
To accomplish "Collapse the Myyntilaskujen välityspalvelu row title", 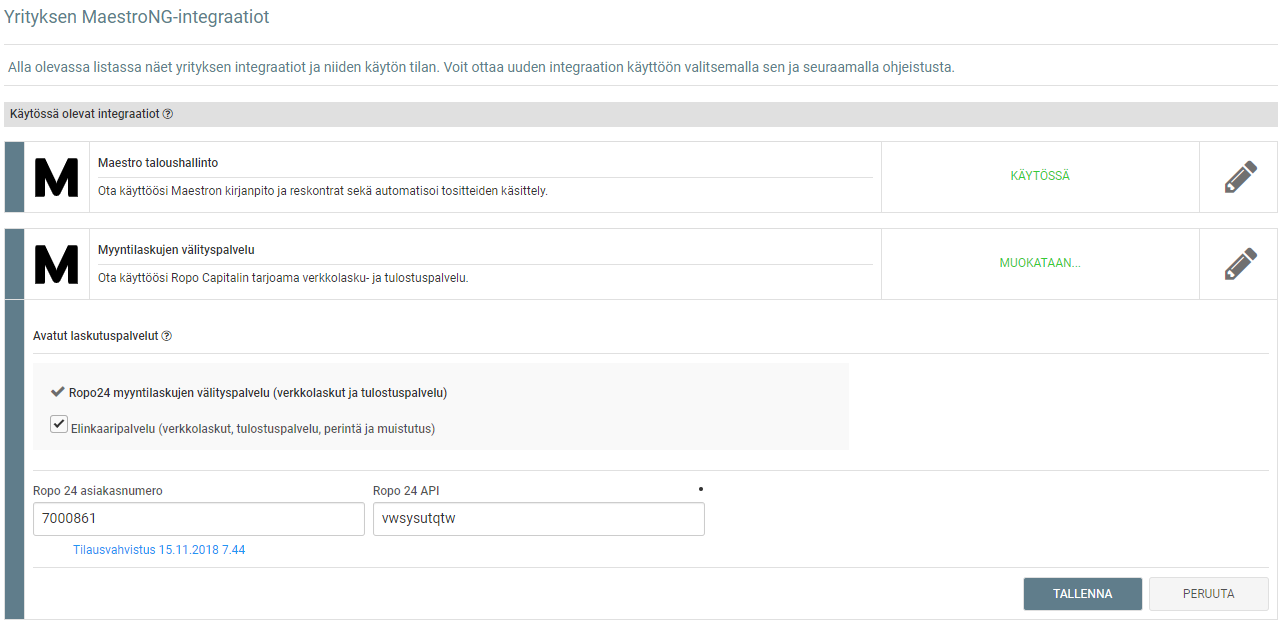I will click(x=183, y=250).
